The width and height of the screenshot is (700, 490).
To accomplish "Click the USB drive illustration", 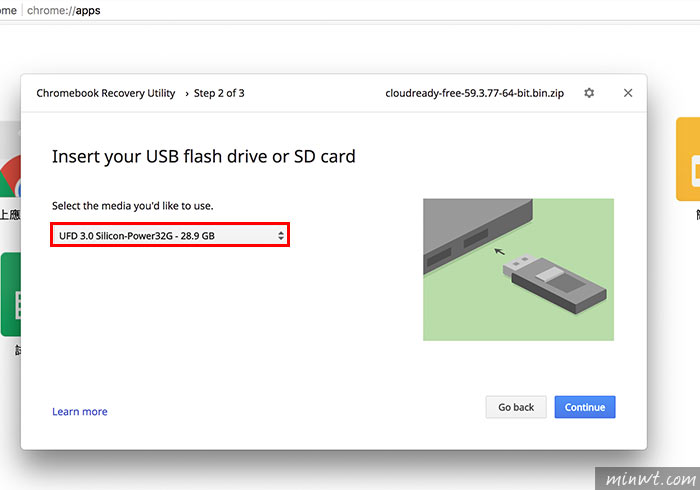I will point(518,270).
